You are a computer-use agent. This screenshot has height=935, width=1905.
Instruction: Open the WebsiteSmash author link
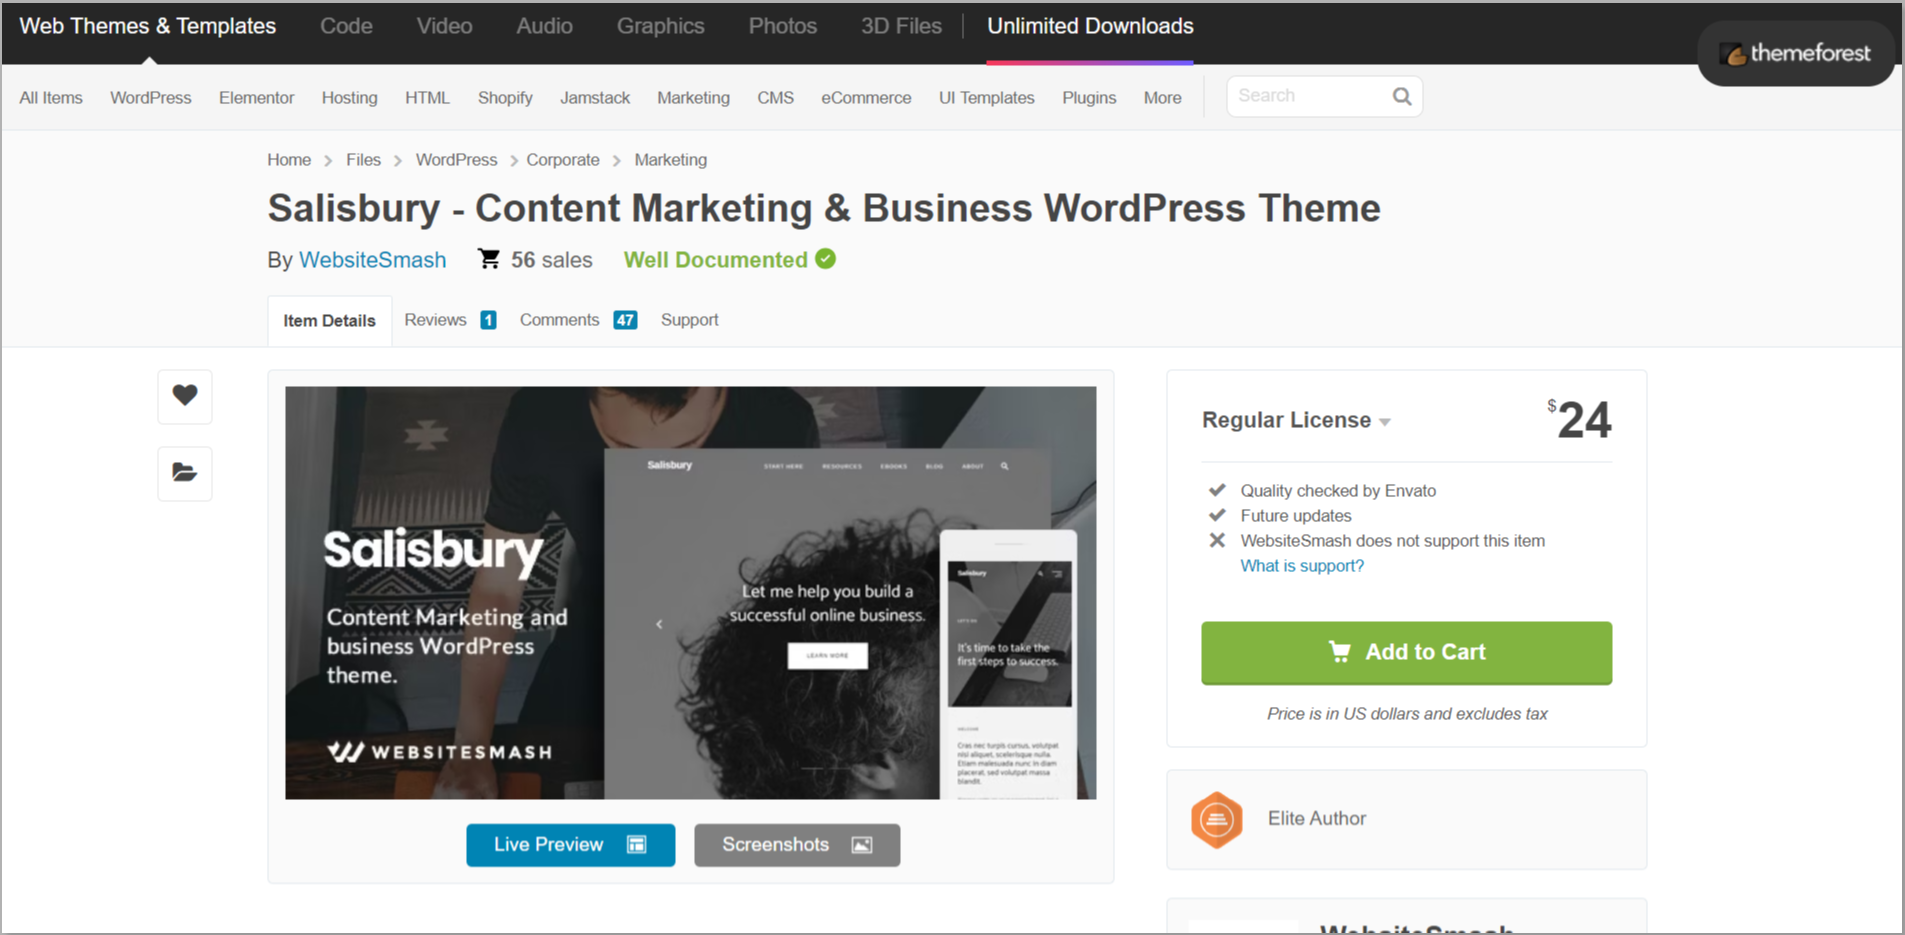pyautogui.click(x=372, y=260)
